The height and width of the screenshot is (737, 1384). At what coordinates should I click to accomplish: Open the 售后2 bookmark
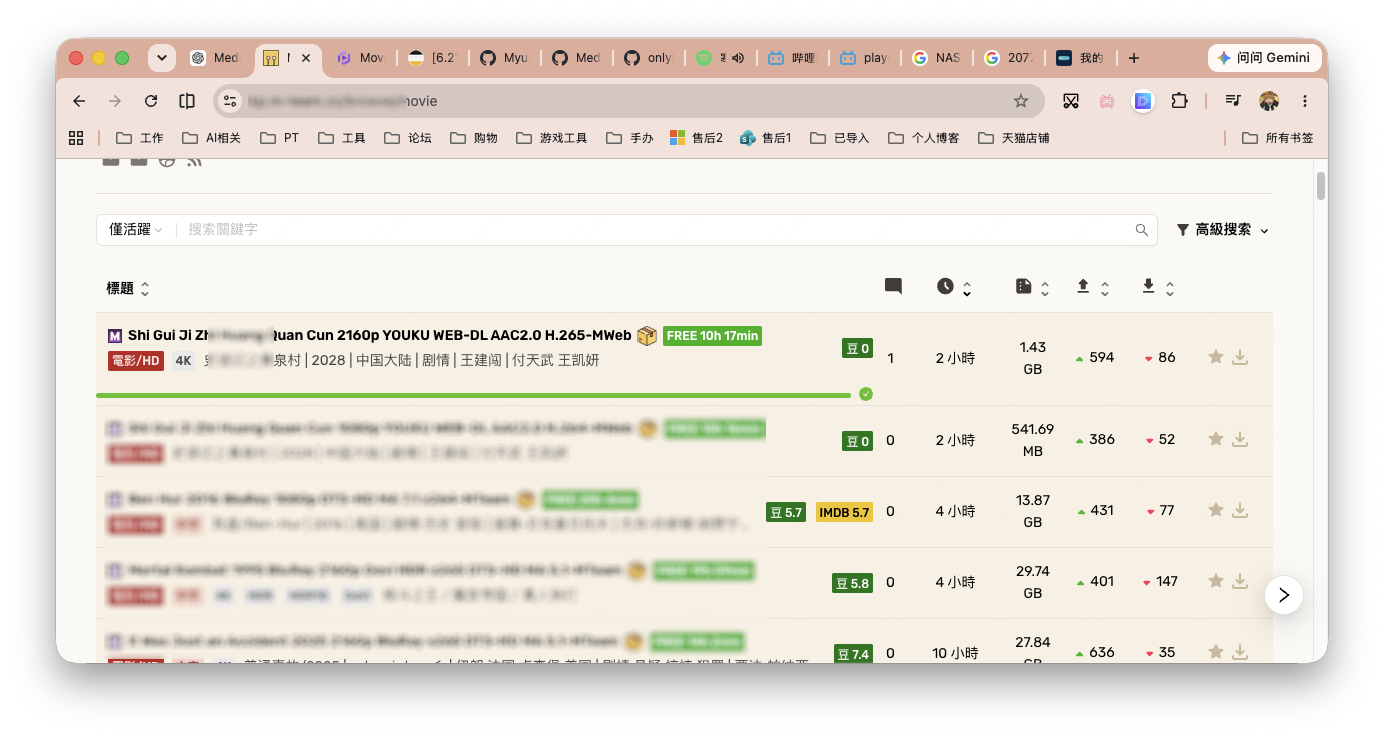click(x=696, y=138)
